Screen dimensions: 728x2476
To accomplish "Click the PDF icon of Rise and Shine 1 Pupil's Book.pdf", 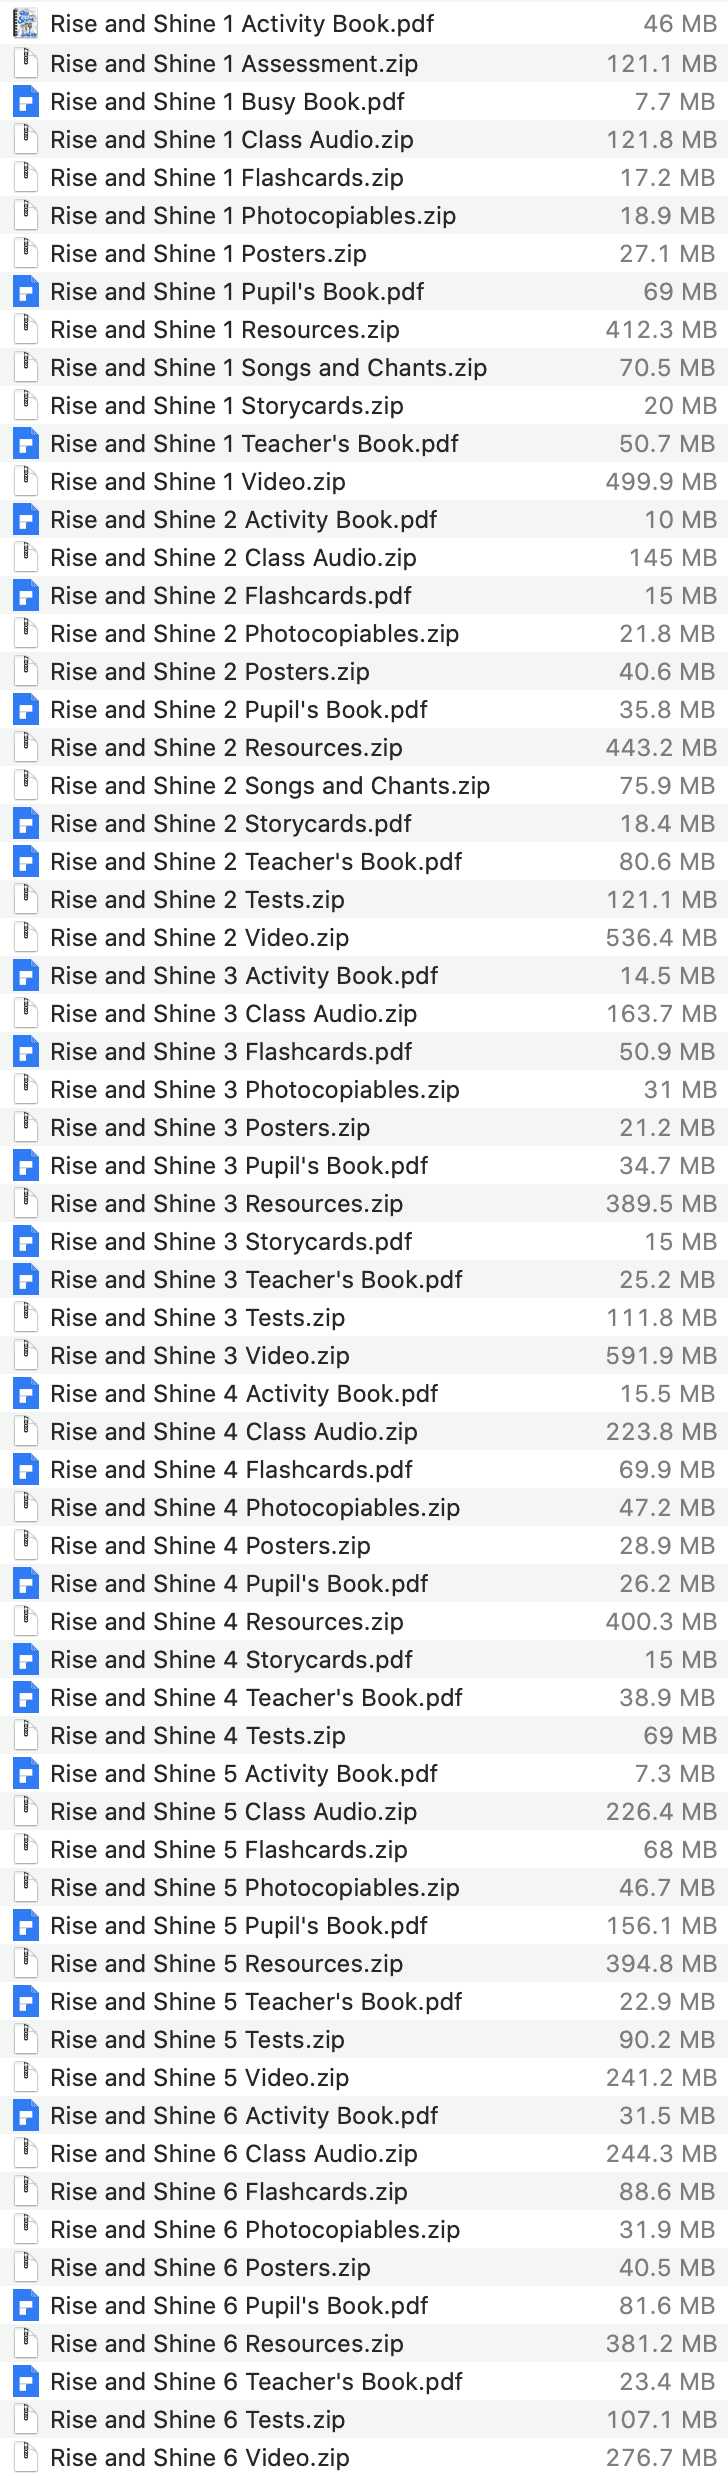I will 26,292.
